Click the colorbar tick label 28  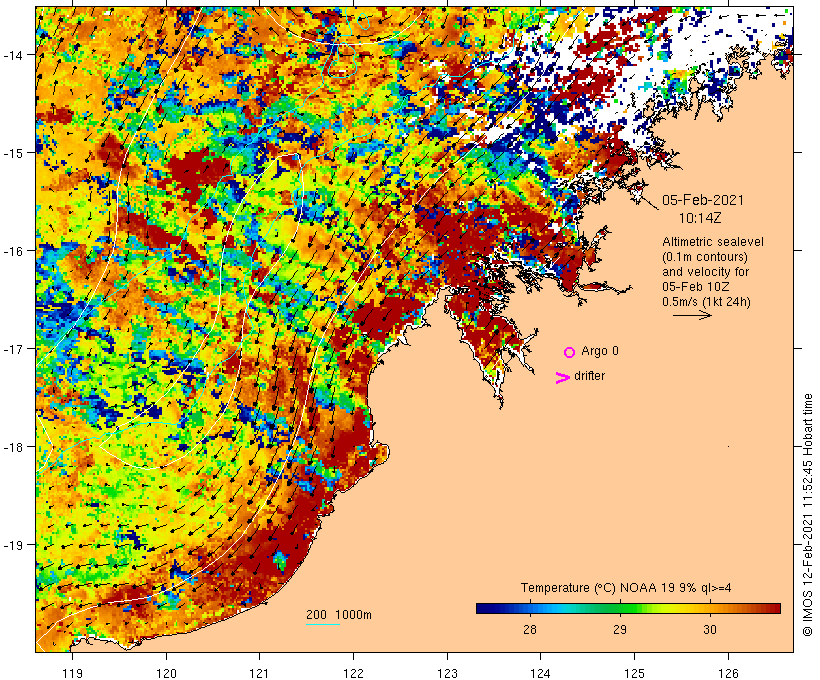click(x=530, y=629)
